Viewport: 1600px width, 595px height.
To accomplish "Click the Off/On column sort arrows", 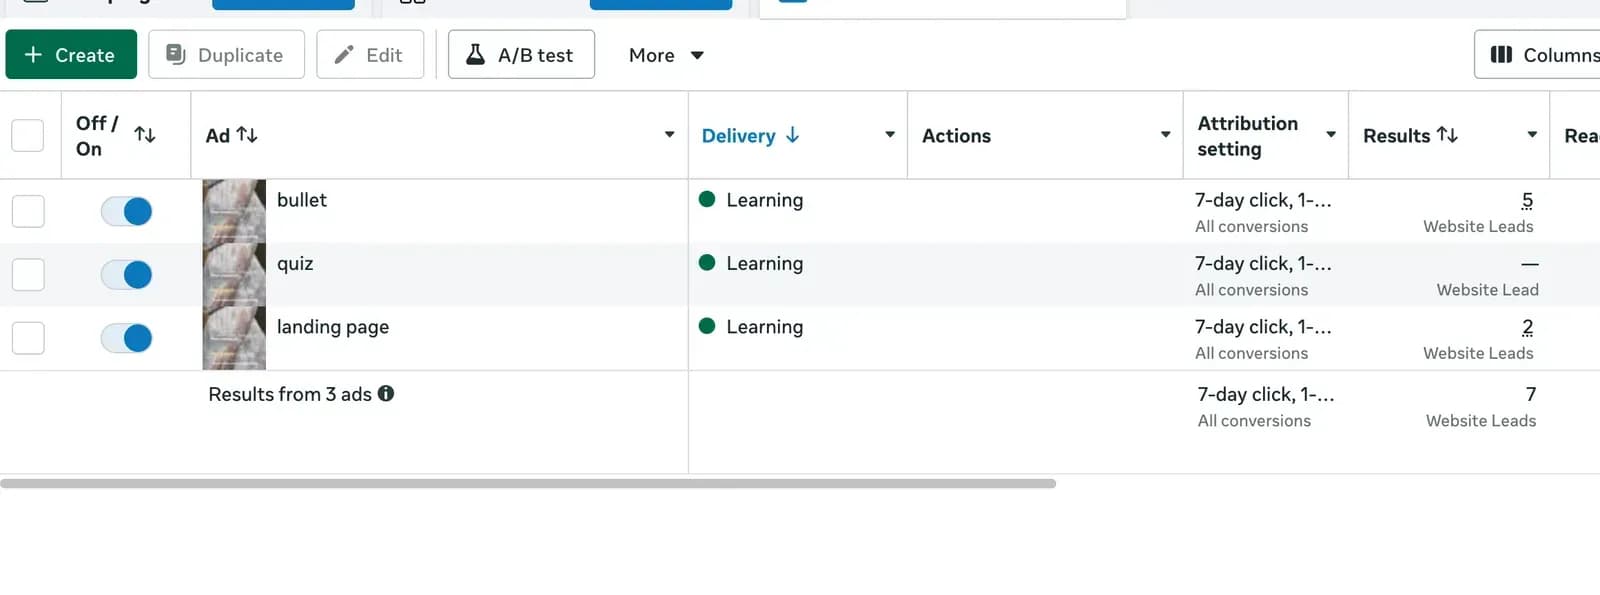I will pyautogui.click(x=145, y=135).
